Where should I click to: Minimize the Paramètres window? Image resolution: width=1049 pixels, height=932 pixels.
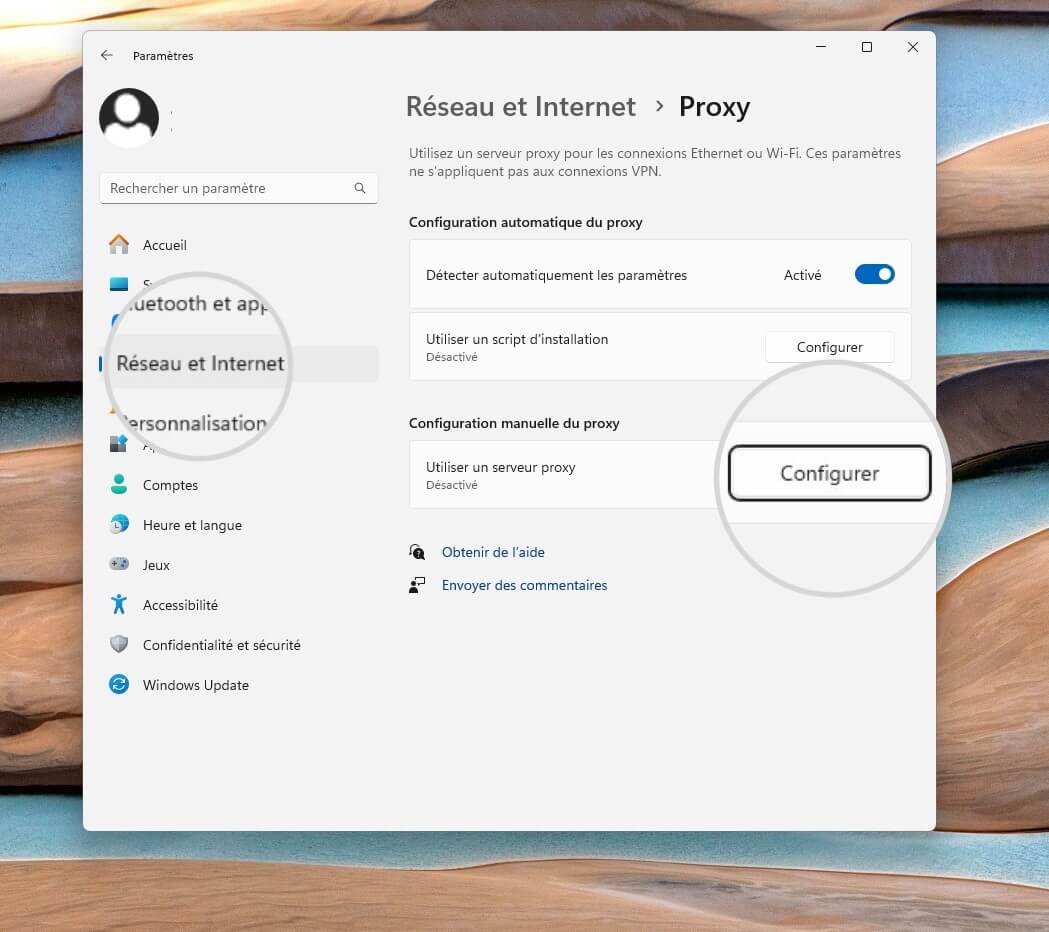click(821, 47)
